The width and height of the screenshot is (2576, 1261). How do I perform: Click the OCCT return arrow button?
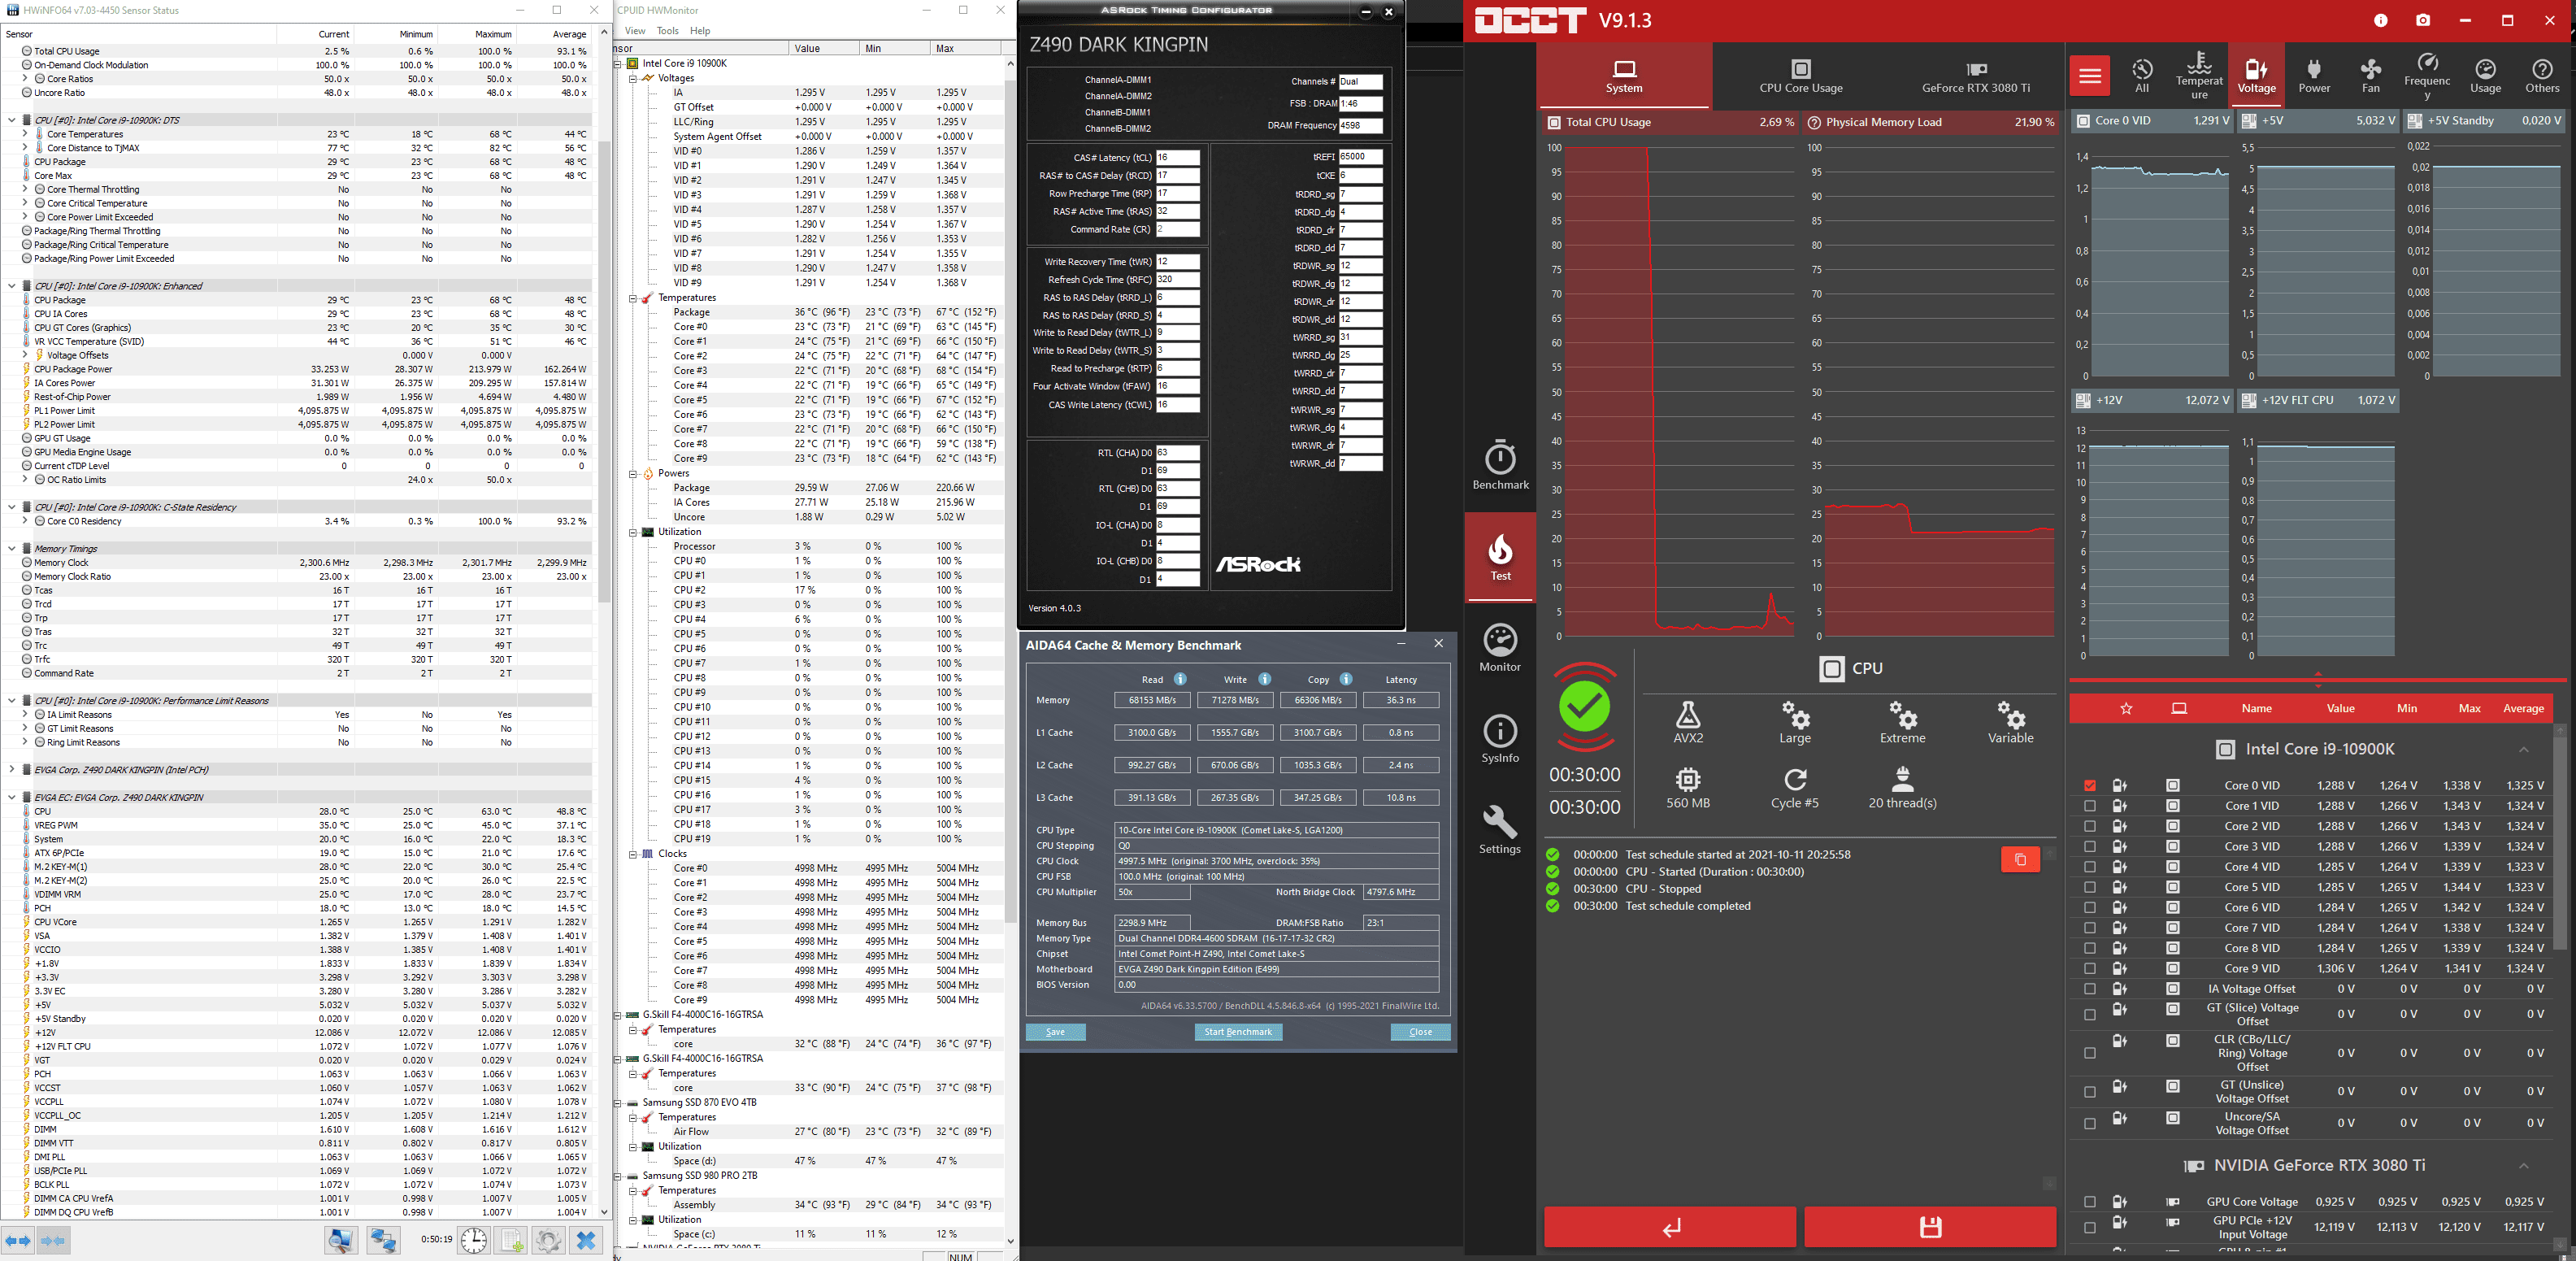click(x=1670, y=1227)
